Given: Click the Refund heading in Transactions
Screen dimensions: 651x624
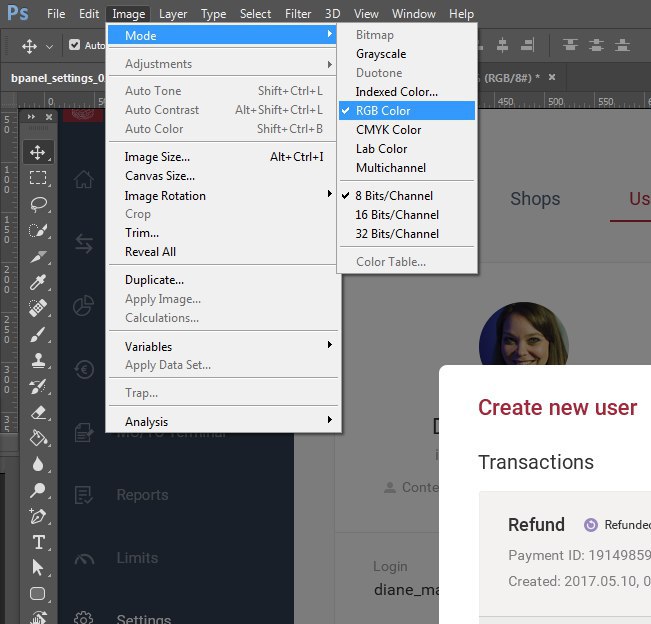Looking at the screenshot, I should [536, 525].
